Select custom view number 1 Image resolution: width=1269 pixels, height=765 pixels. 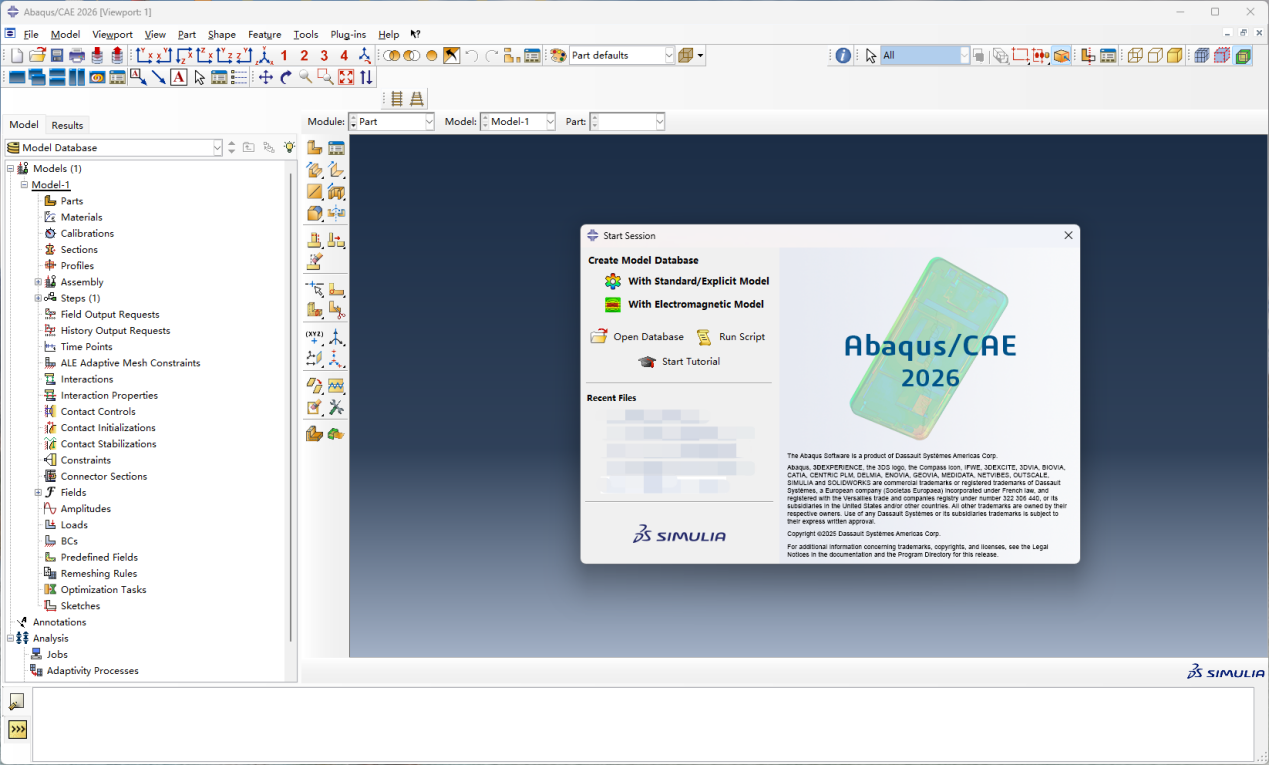point(284,56)
